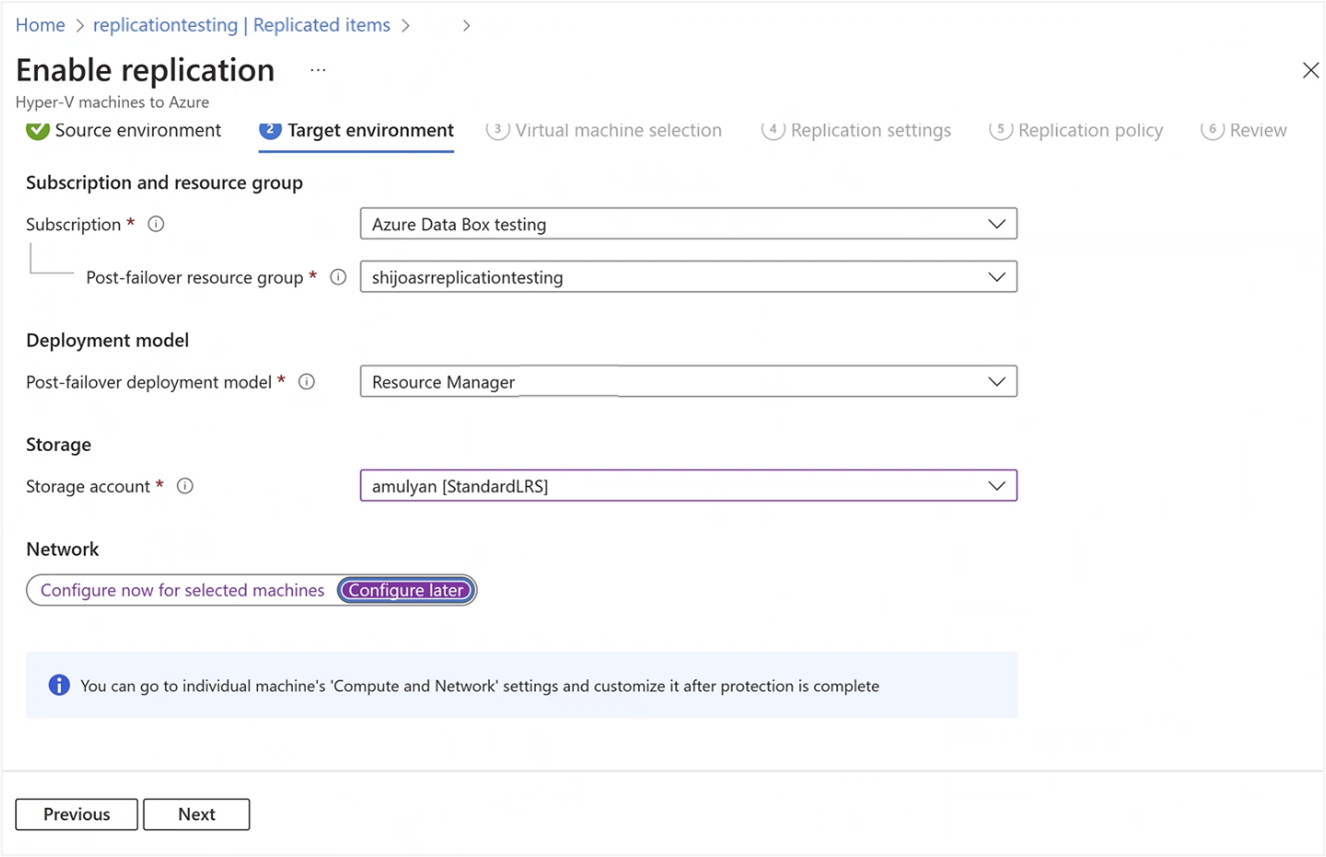Viewport: 1326px width, 857px height.
Task: Click the Post-failover resource group info icon
Action: (338, 277)
